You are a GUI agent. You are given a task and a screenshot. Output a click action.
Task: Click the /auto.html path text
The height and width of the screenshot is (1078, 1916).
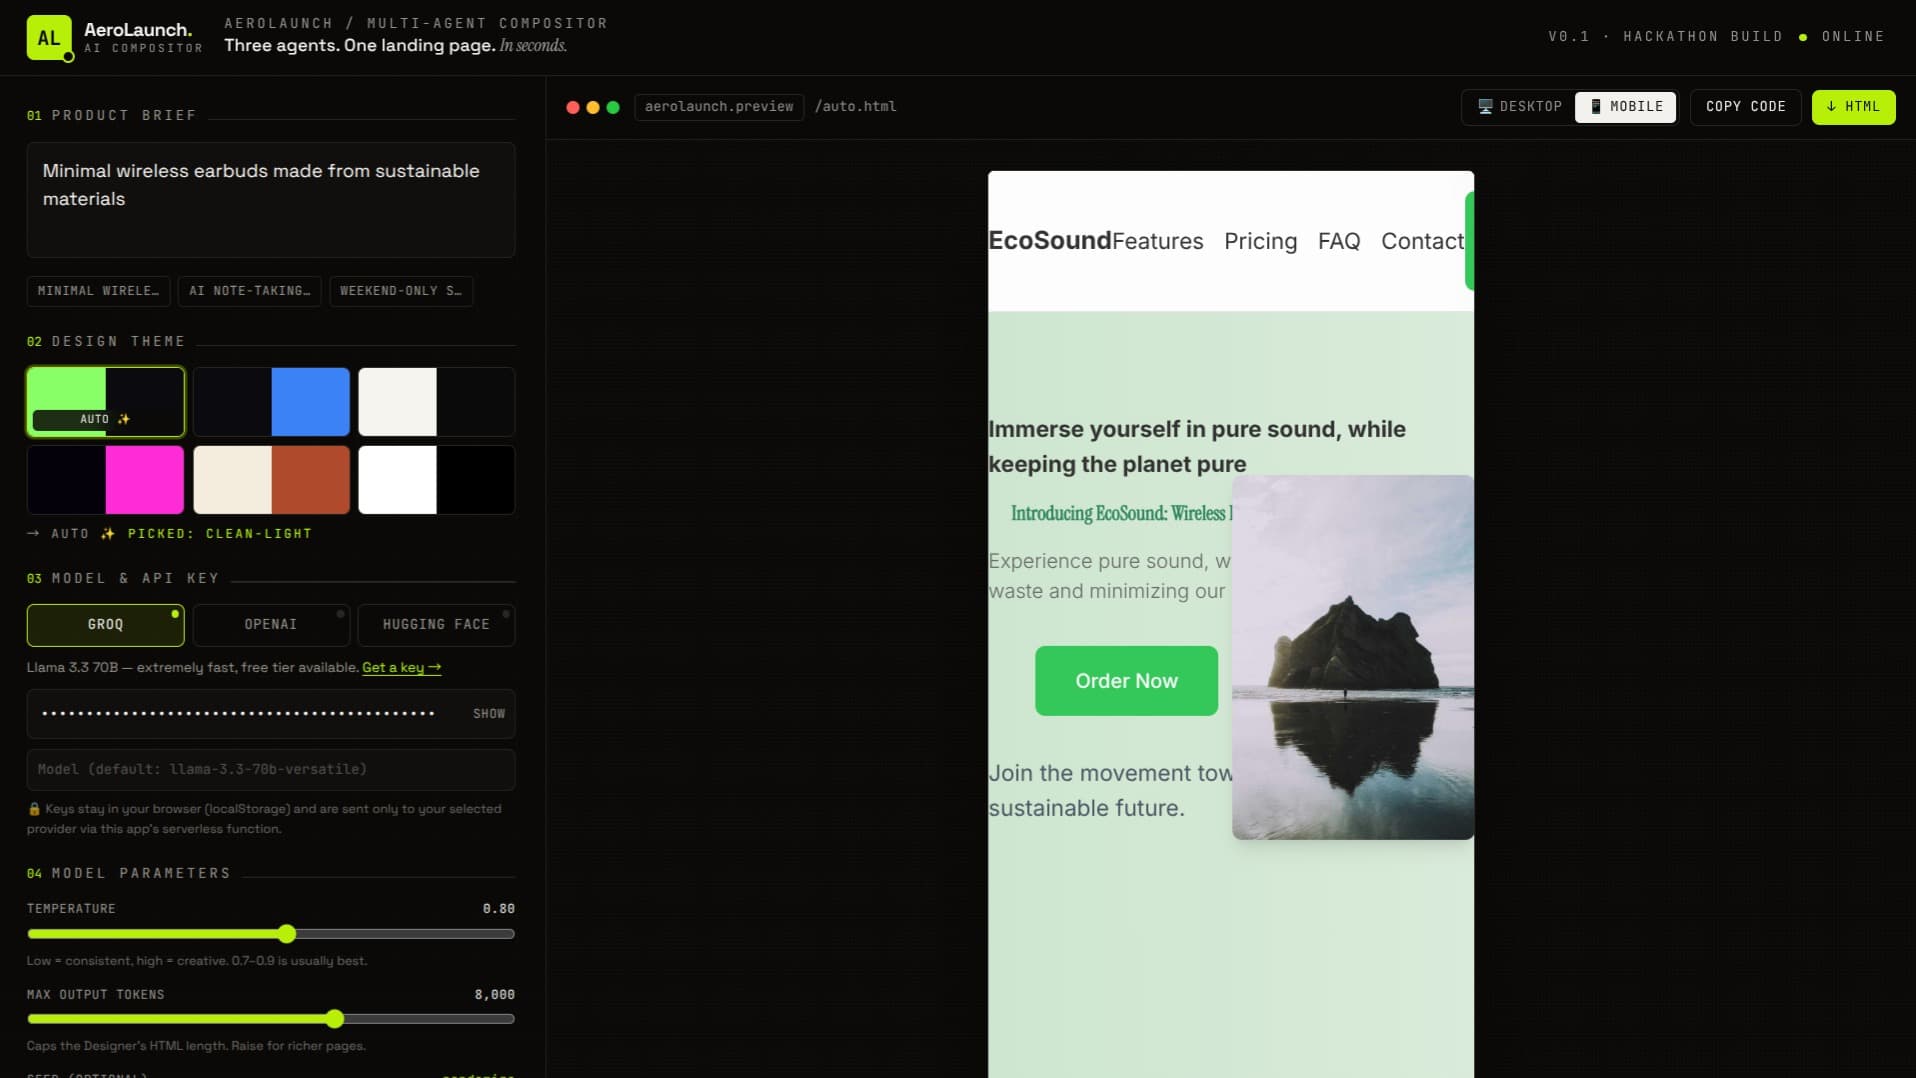coord(856,107)
